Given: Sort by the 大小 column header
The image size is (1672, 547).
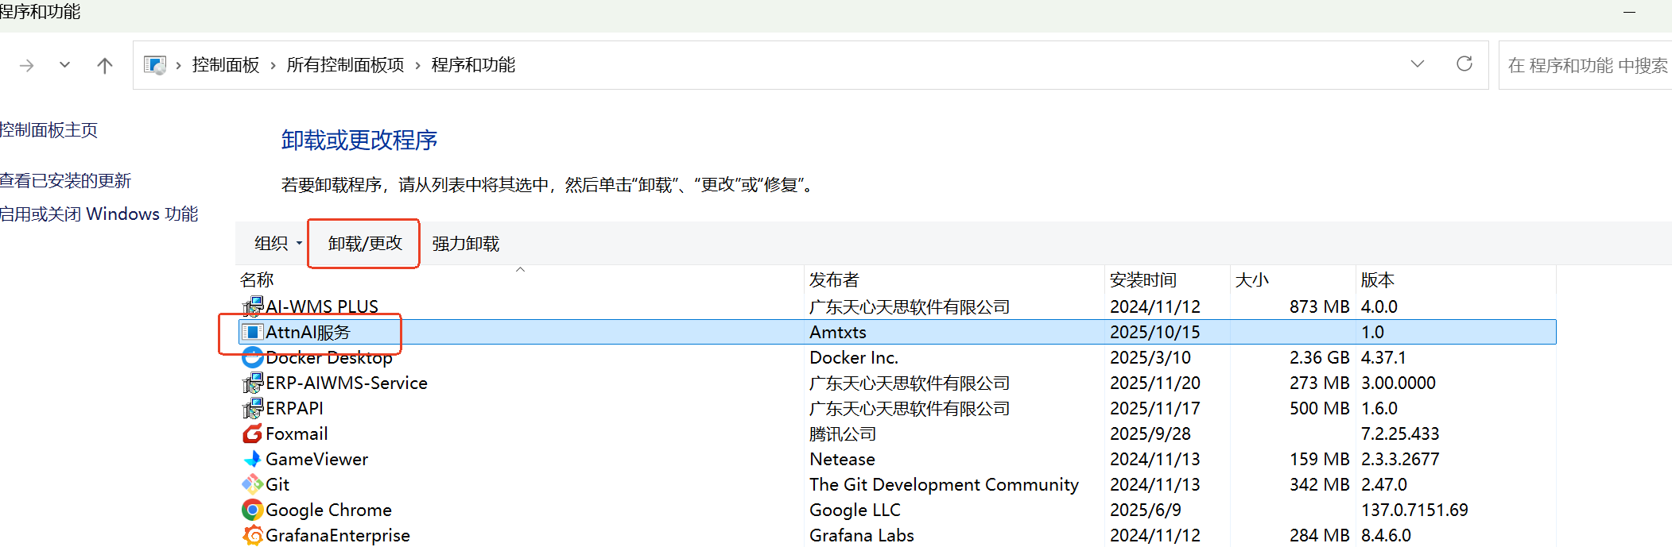Looking at the screenshot, I should point(1252,280).
